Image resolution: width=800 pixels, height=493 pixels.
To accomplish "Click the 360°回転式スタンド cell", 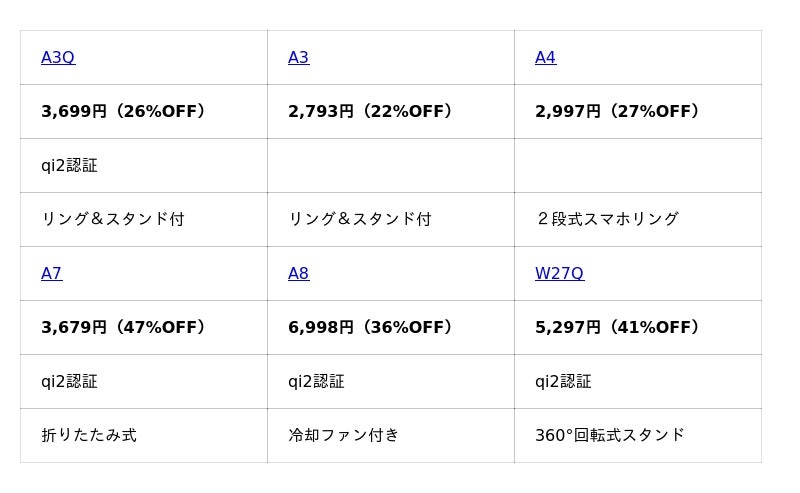I will (610, 436).
